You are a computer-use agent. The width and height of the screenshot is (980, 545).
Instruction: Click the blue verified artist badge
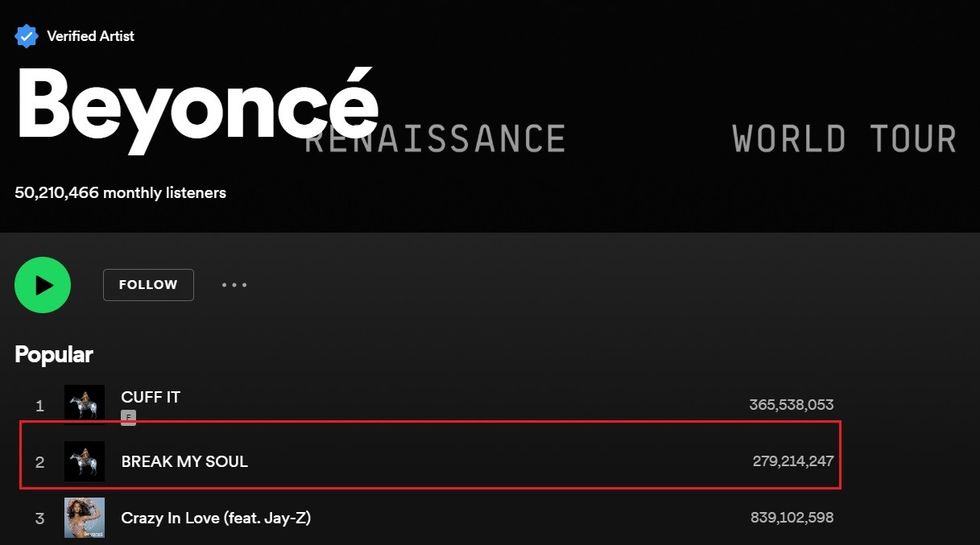(26, 36)
